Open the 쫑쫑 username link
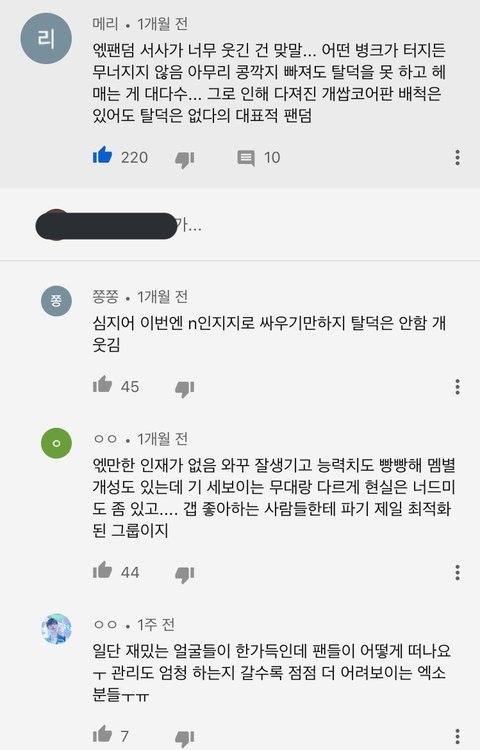 (x=105, y=297)
